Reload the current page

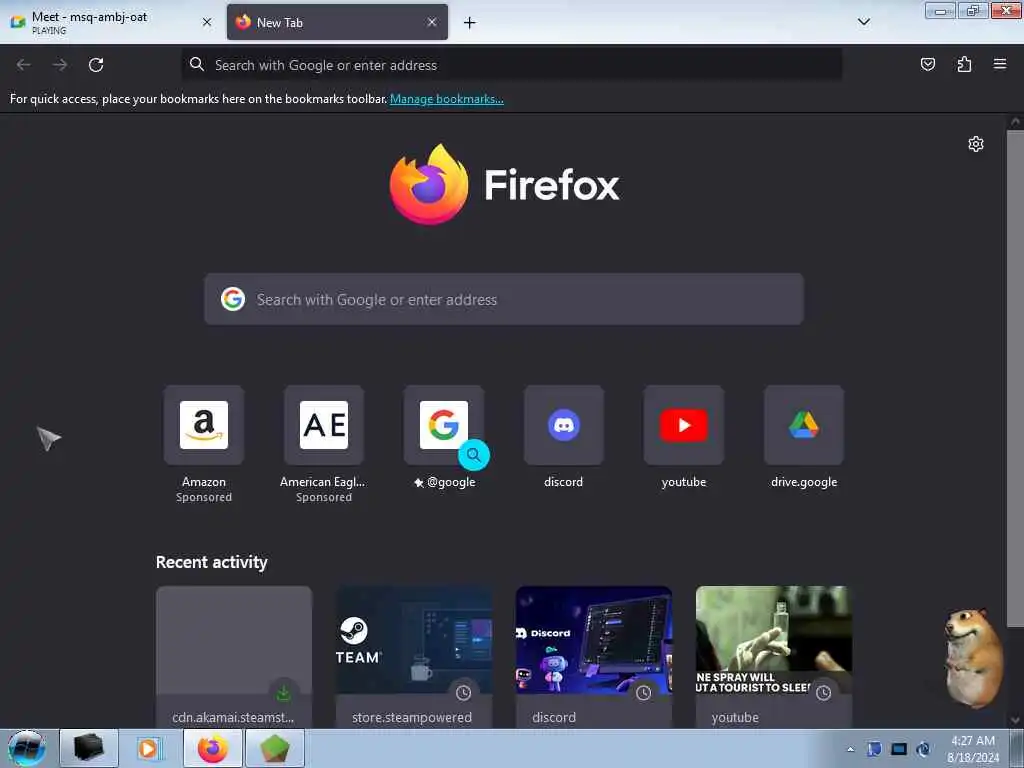click(x=96, y=65)
